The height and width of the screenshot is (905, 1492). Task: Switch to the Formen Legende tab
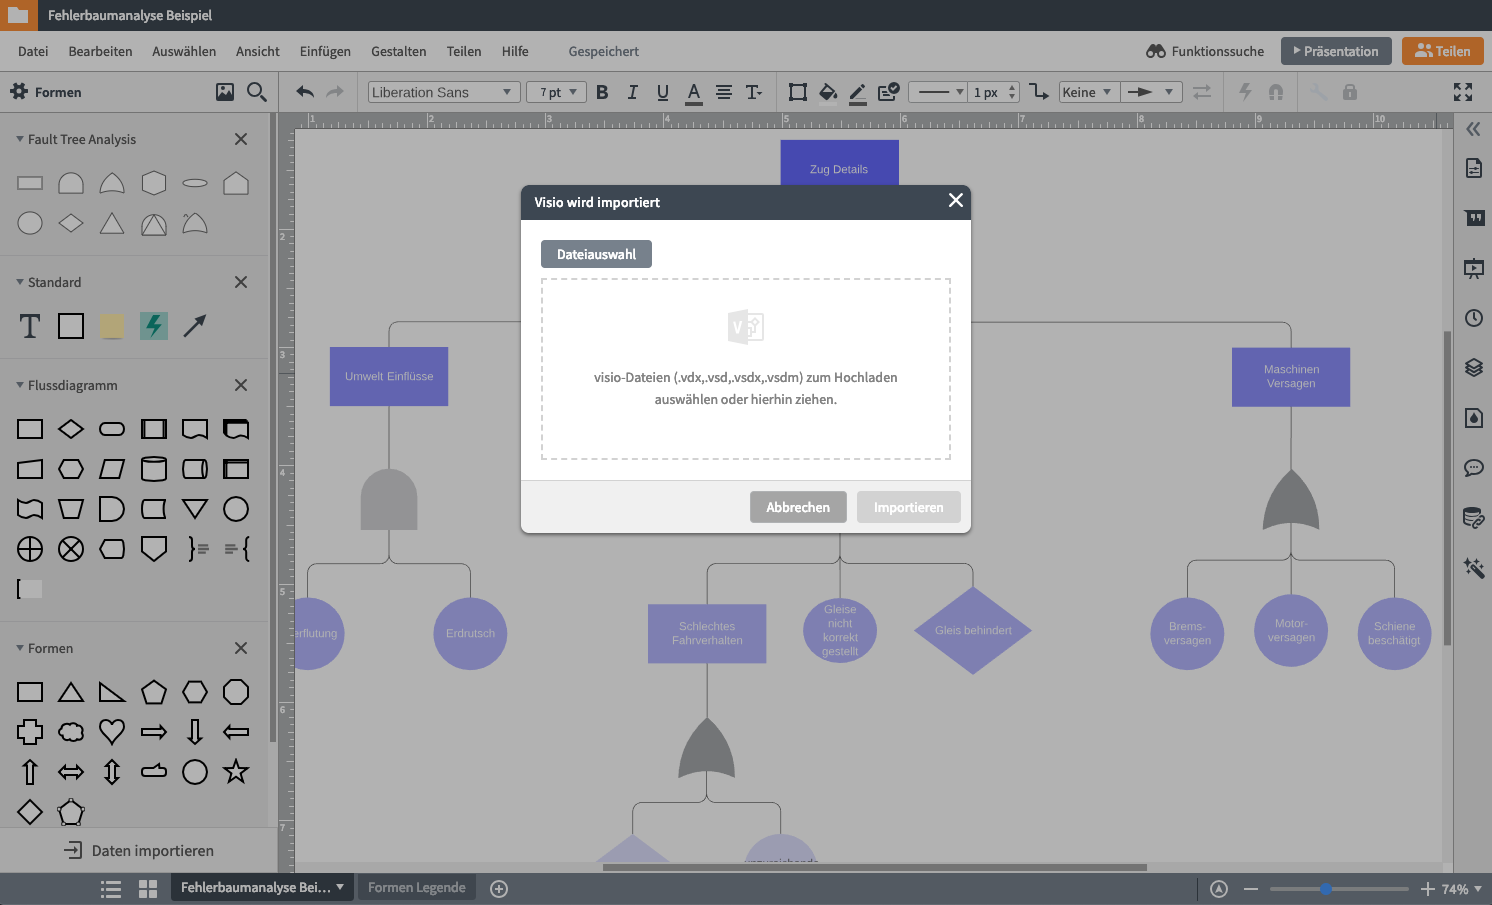click(416, 887)
